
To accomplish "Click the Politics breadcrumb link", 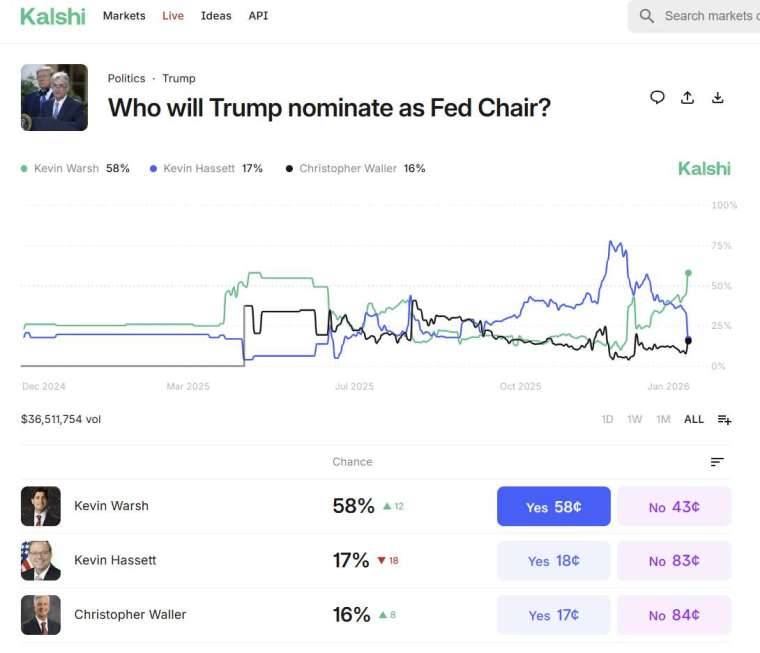I will click(x=126, y=78).
